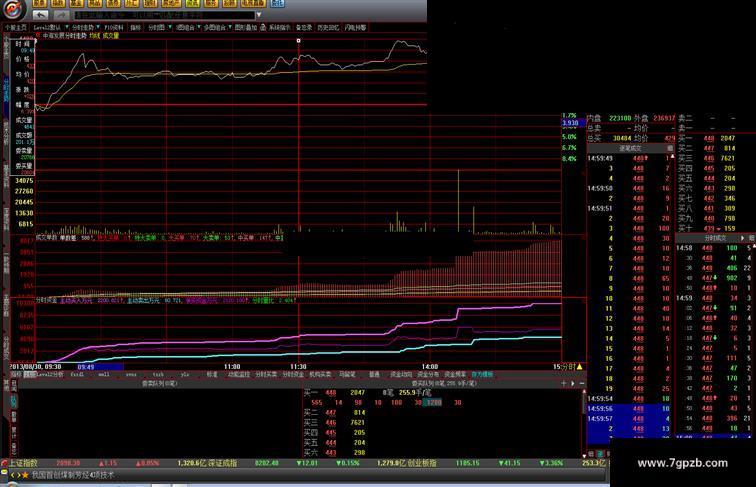Open the 历史回忆 toolbar item

click(x=328, y=27)
